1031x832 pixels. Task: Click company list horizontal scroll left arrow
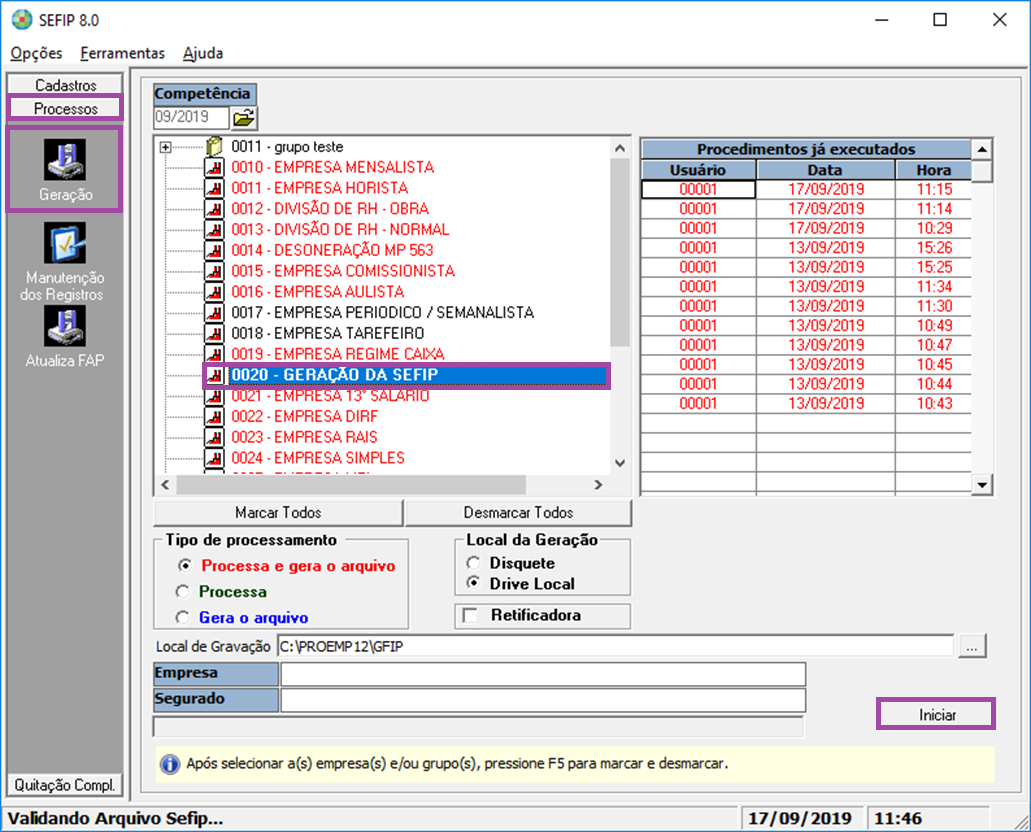point(166,485)
